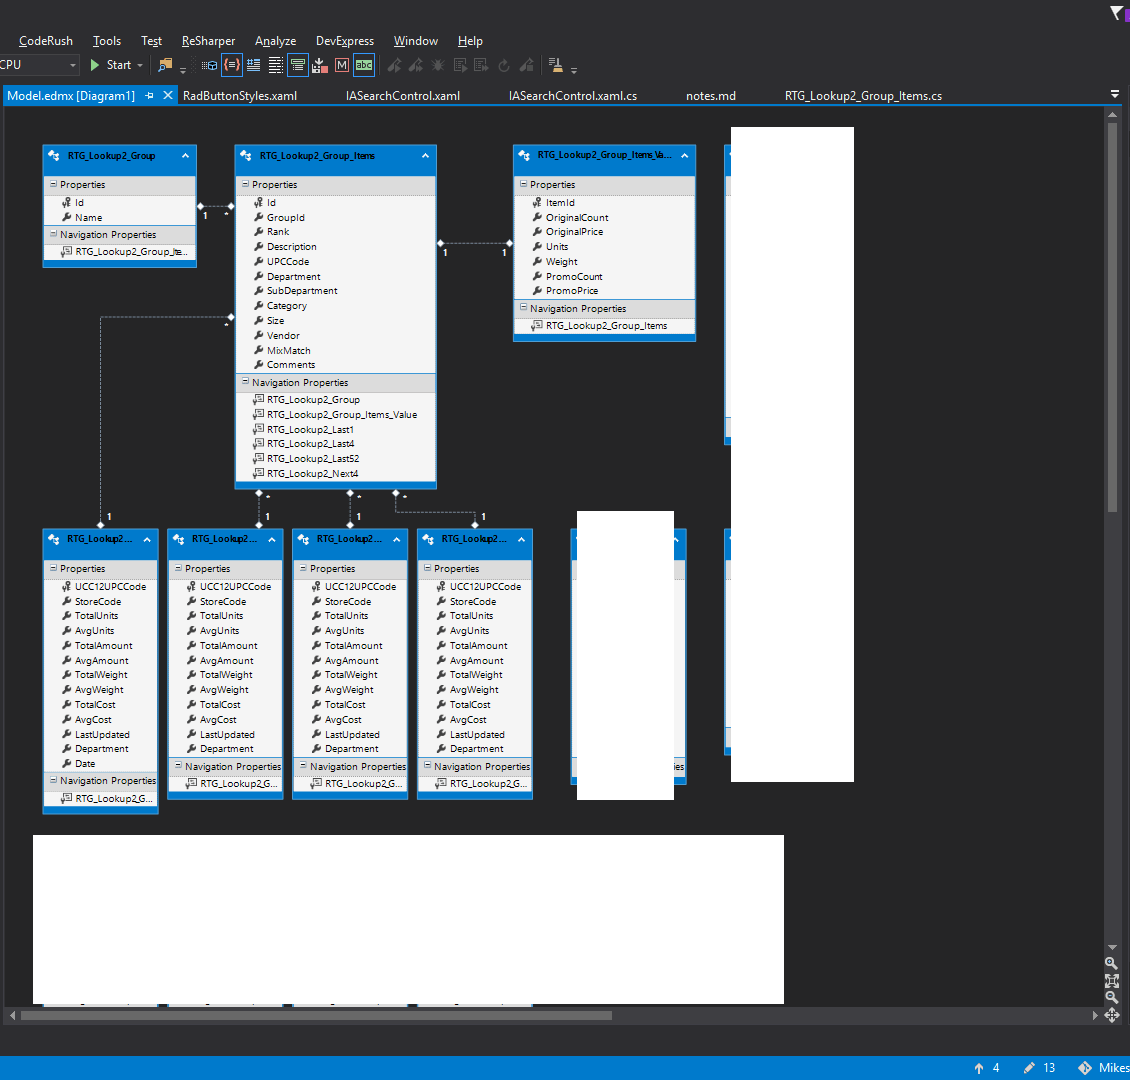Unpin the Model.edmx tab pin icon
Screen dimensions: 1130x1080
[150, 95]
